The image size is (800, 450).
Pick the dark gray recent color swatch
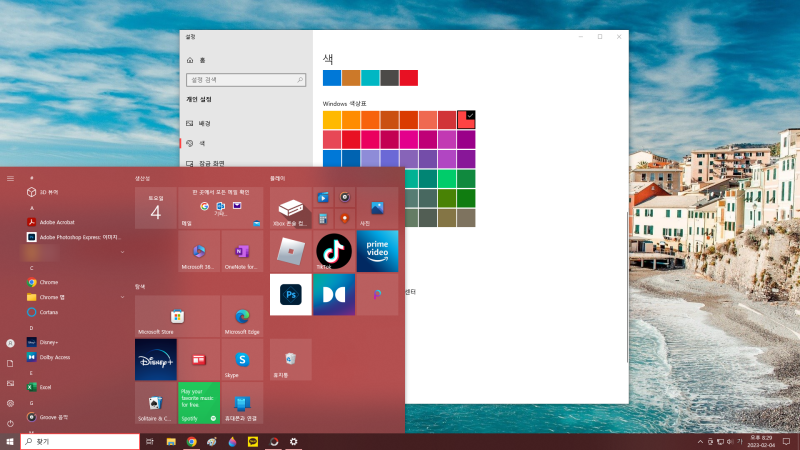[x=389, y=78]
